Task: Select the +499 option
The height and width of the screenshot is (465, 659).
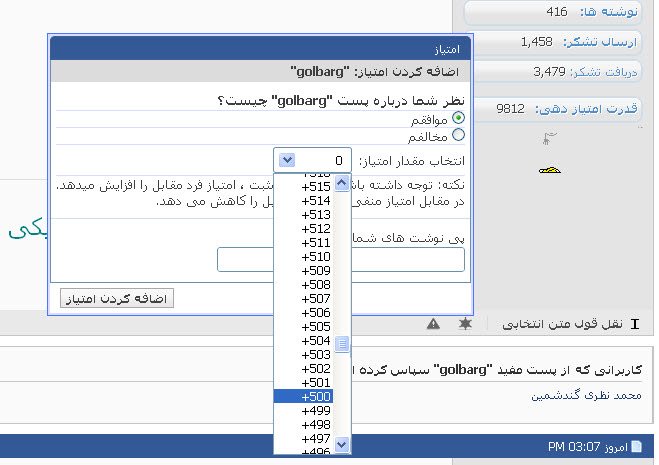Action: click(x=303, y=410)
